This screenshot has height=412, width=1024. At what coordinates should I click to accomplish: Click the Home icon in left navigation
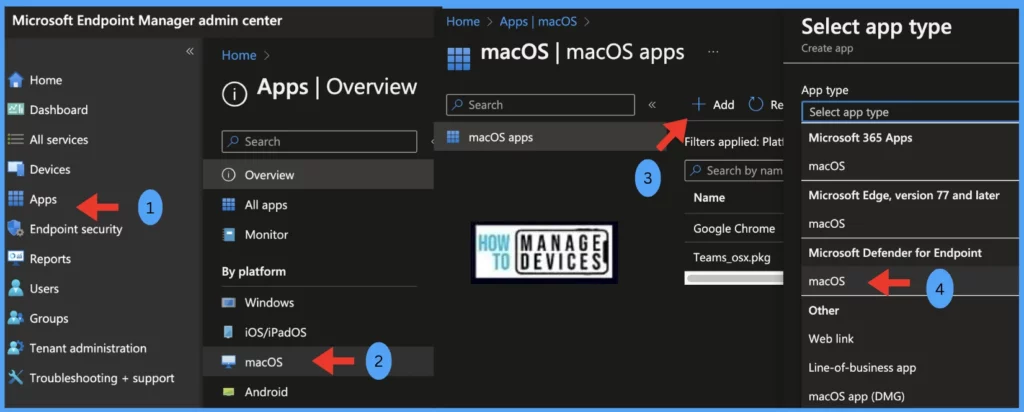coord(16,80)
